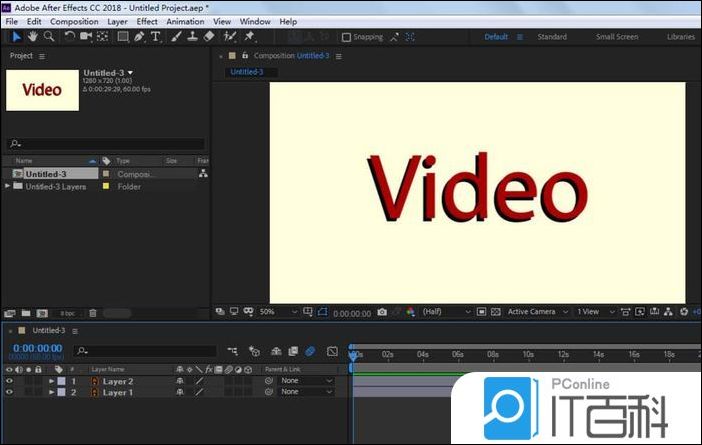Click the Project panel search field
The width and height of the screenshot is (702, 445).
tap(105, 144)
